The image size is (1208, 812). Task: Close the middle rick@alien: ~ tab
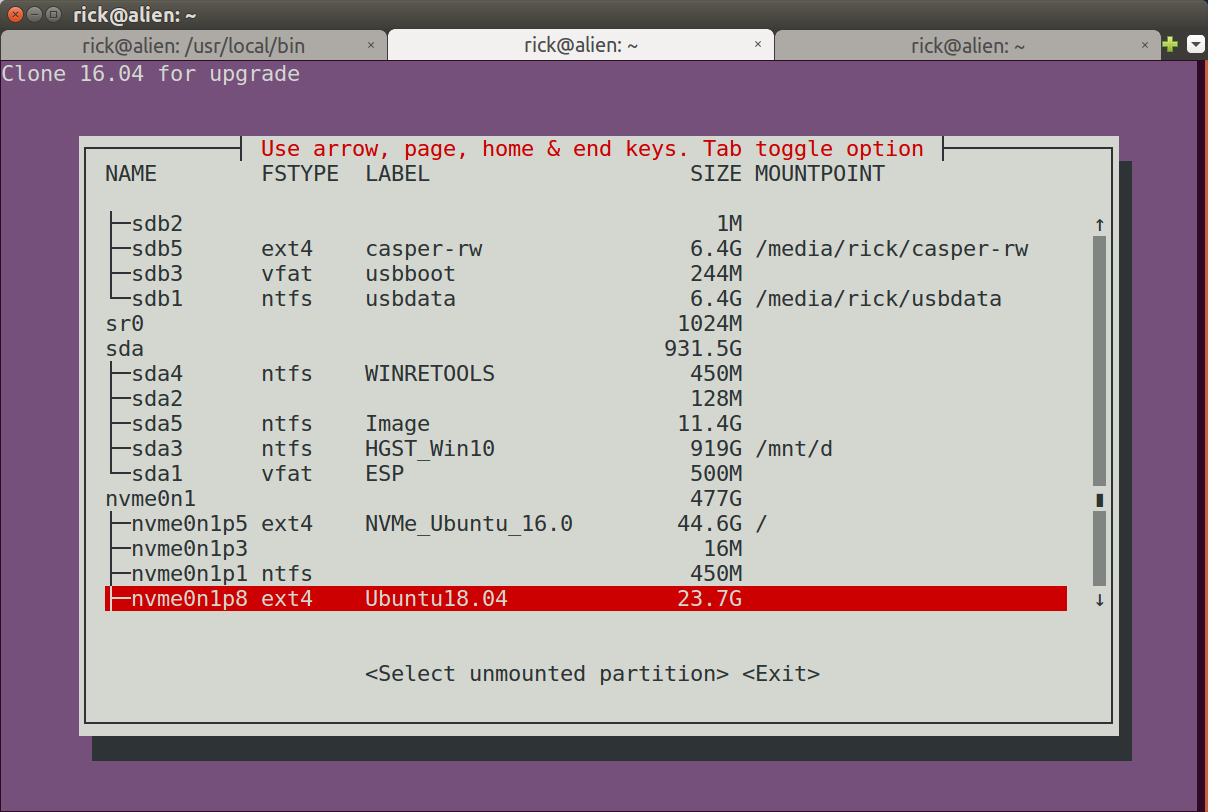(758, 45)
